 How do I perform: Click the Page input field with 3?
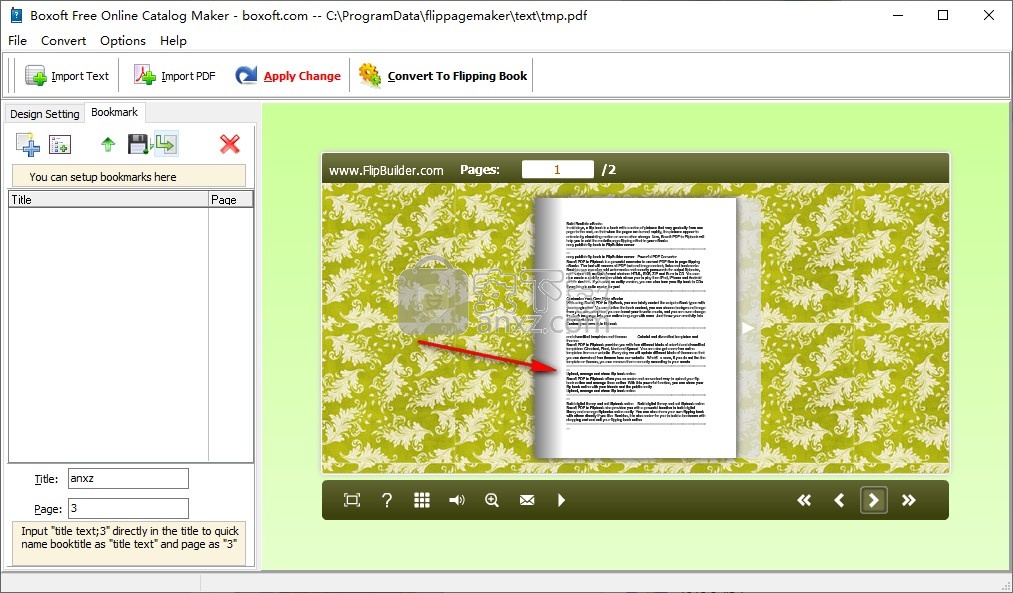[128, 508]
